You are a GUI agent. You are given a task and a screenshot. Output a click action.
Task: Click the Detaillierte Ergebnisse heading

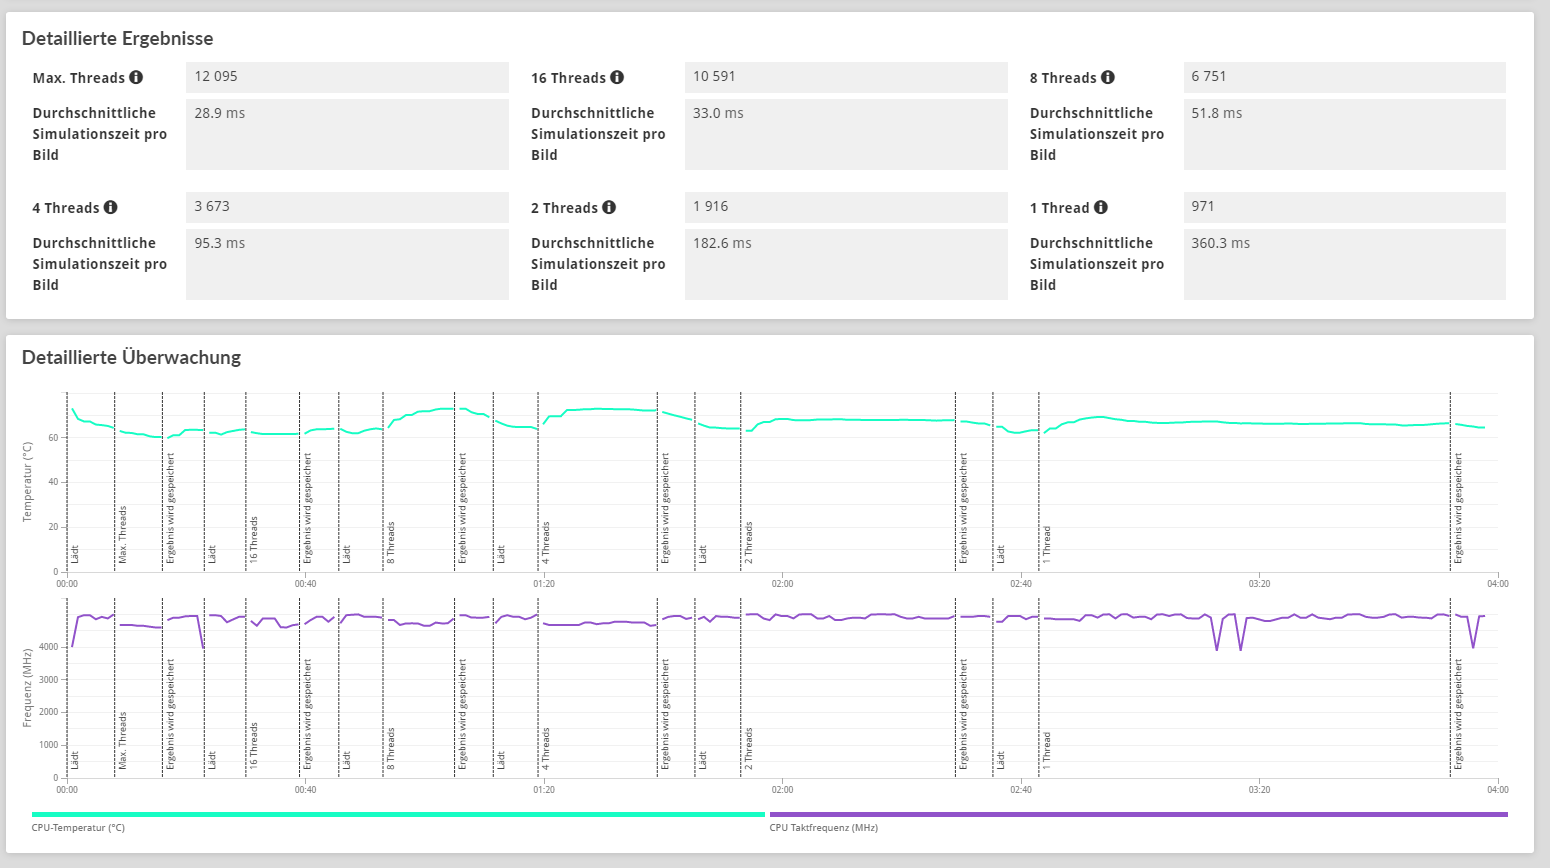(117, 38)
